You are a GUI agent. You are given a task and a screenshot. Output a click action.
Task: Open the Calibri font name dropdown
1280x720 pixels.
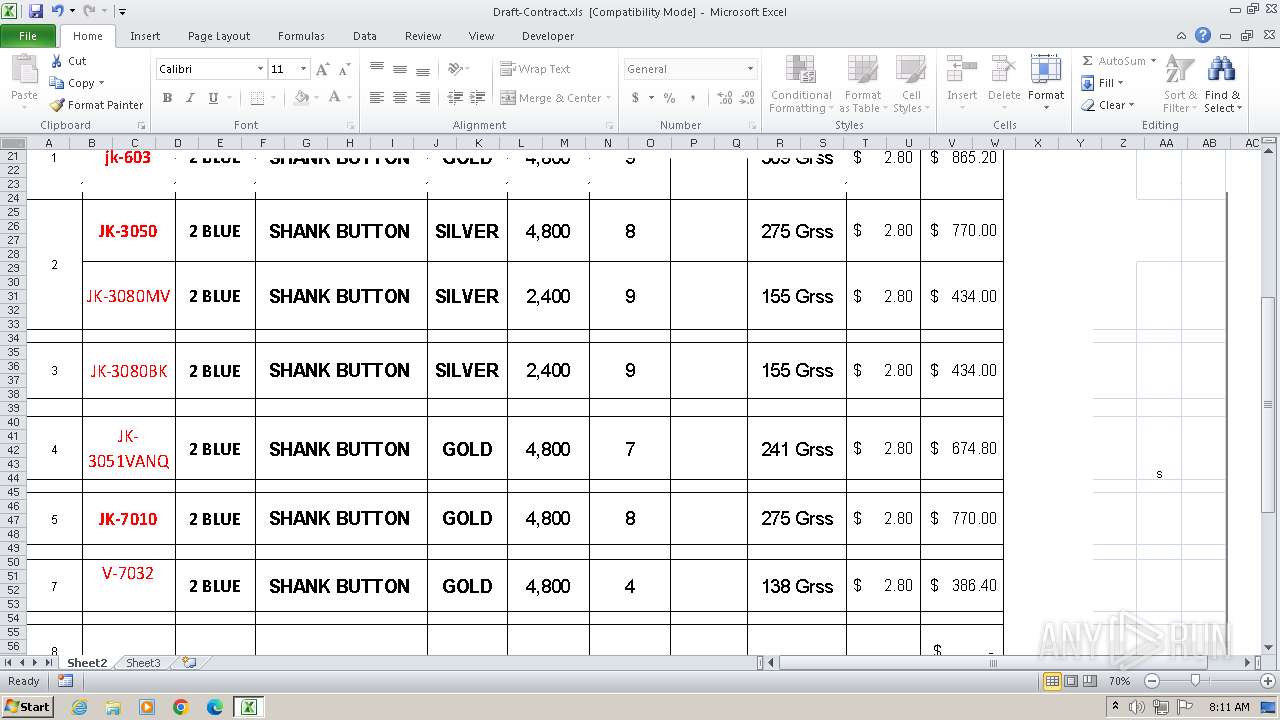tap(260, 69)
